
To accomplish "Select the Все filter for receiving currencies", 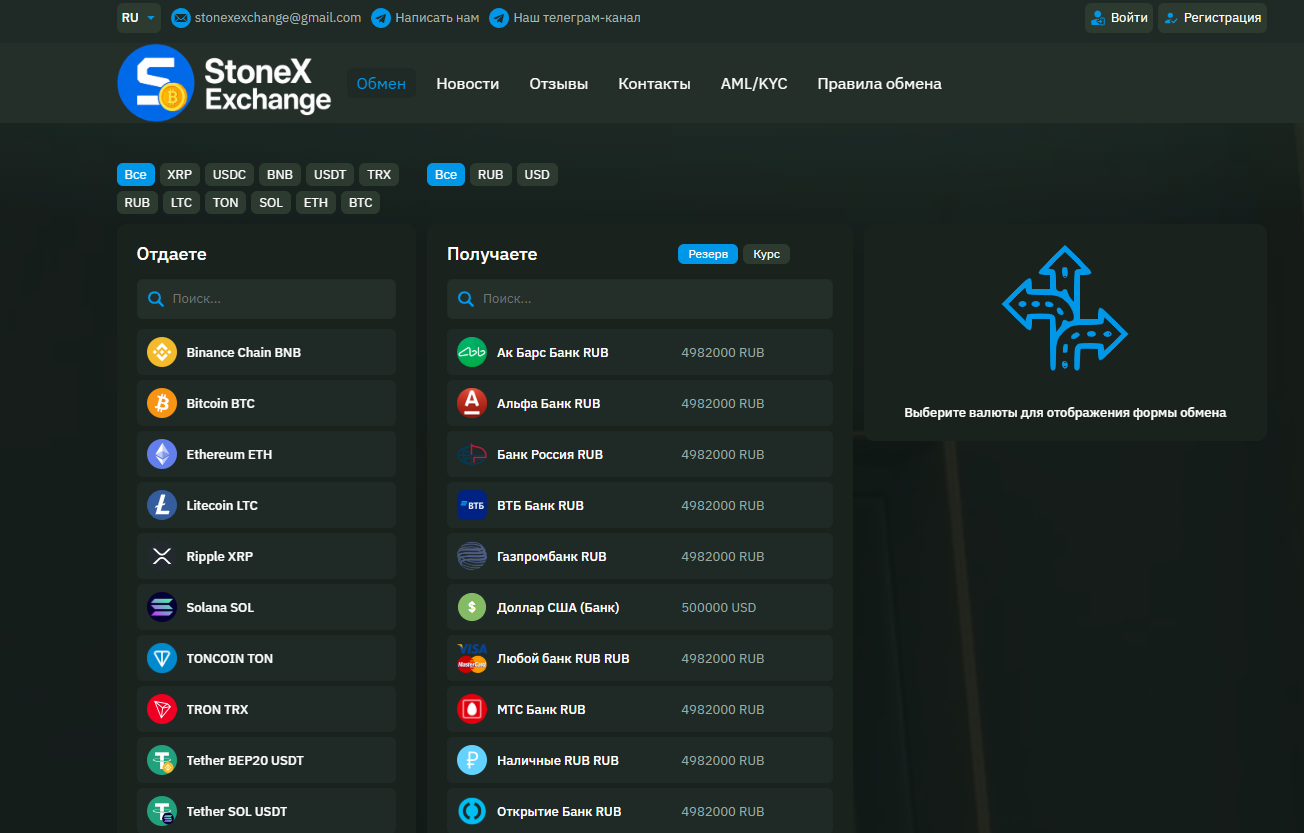I will coord(446,175).
